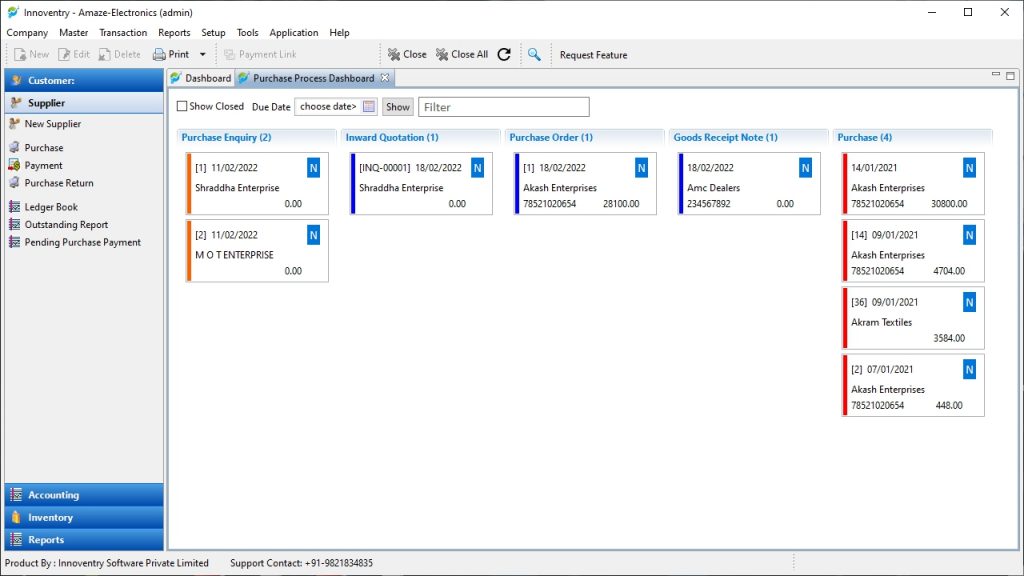Click N icon on INQ-00001 quotation card
Screen dimensions: 1024x576
pyautogui.click(x=477, y=168)
